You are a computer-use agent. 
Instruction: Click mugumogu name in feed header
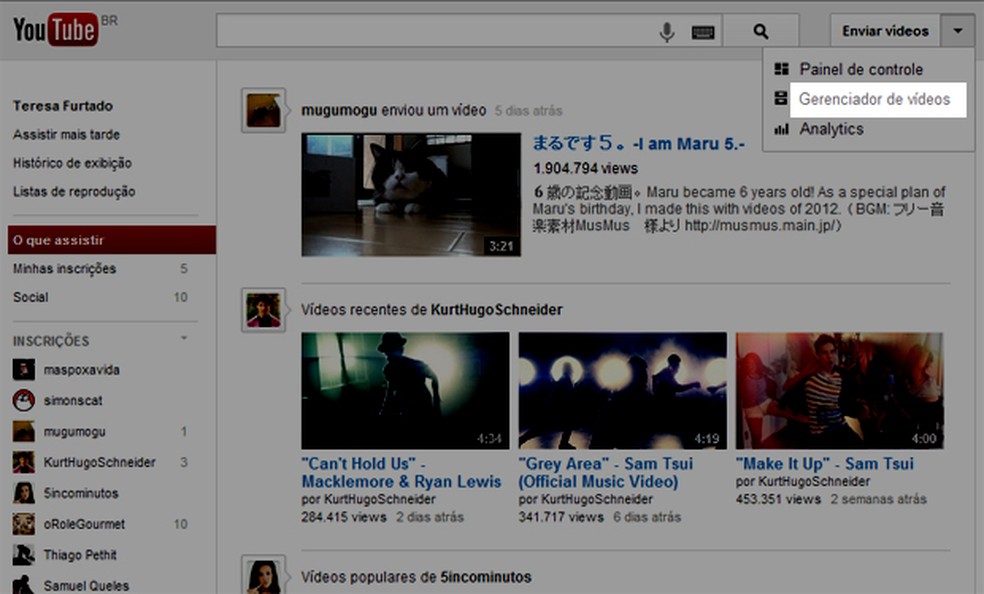[339, 110]
